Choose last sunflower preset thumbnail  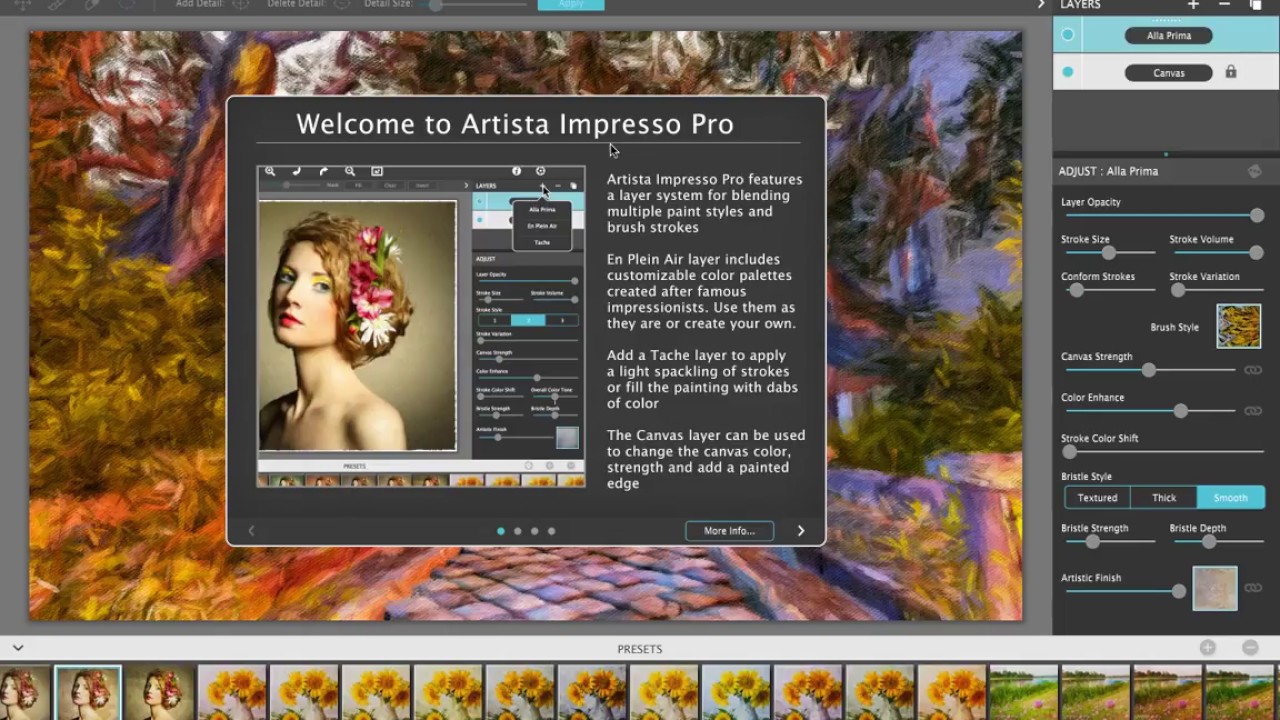(x=952, y=693)
